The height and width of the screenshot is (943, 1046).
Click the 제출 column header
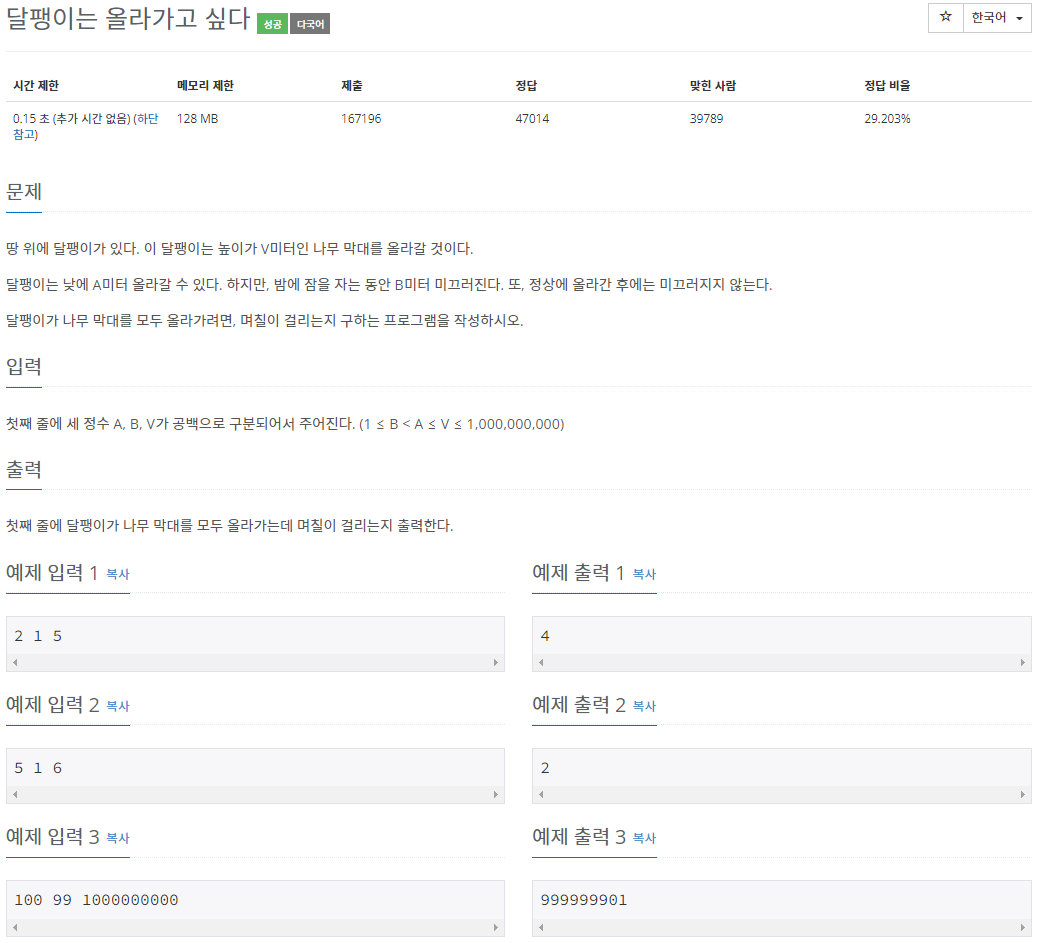click(x=352, y=85)
